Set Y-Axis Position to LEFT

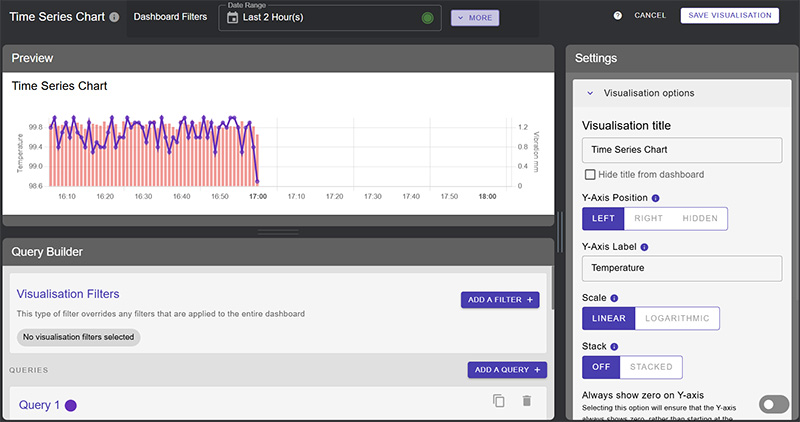click(x=603, y=218)
